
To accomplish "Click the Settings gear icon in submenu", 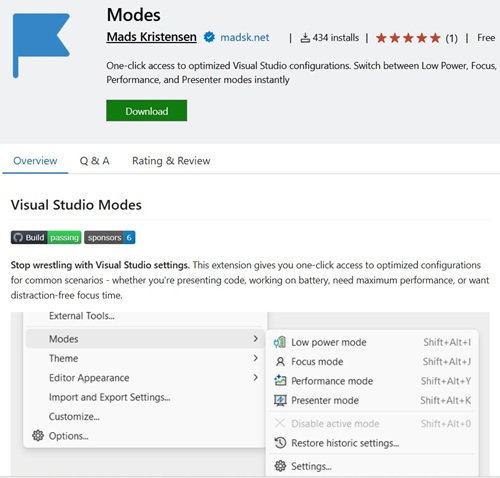I will click(280, 466).
